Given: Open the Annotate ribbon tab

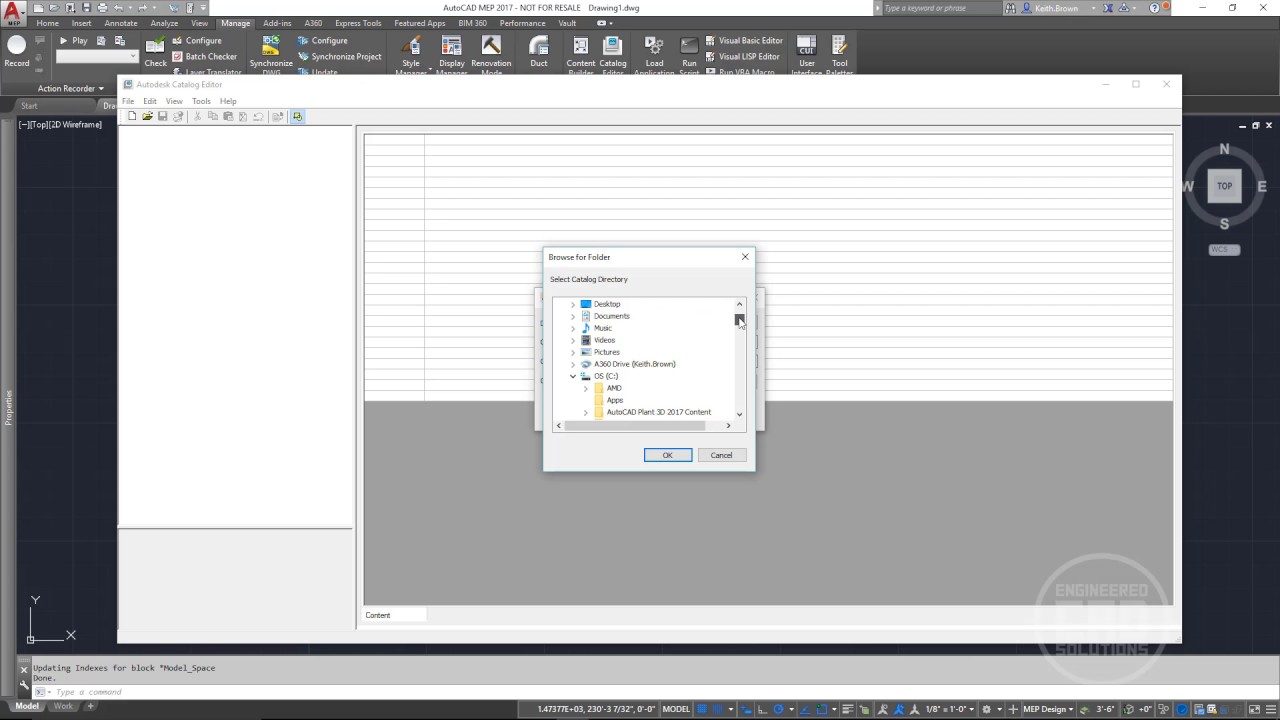Looking at the screenshot, I should click(121, 23).
